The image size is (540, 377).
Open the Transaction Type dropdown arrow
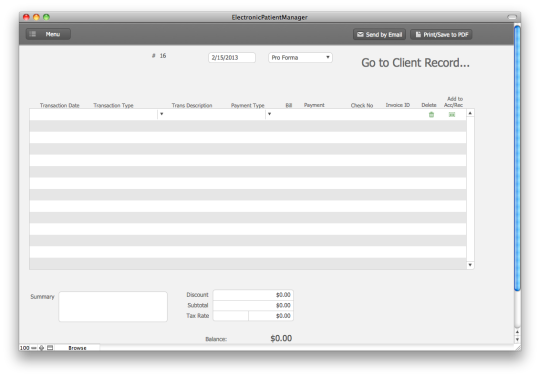click(x=162, y=114)
